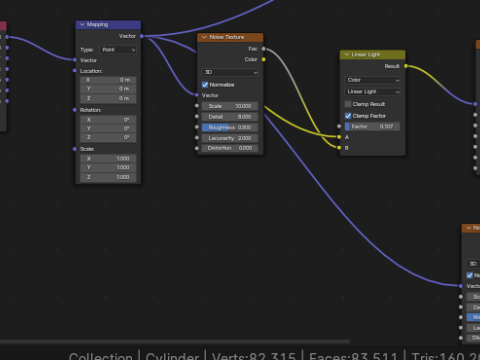
Task: Click the Noise Texture Lacunarity input socket
Action: [x=197, y=138]
